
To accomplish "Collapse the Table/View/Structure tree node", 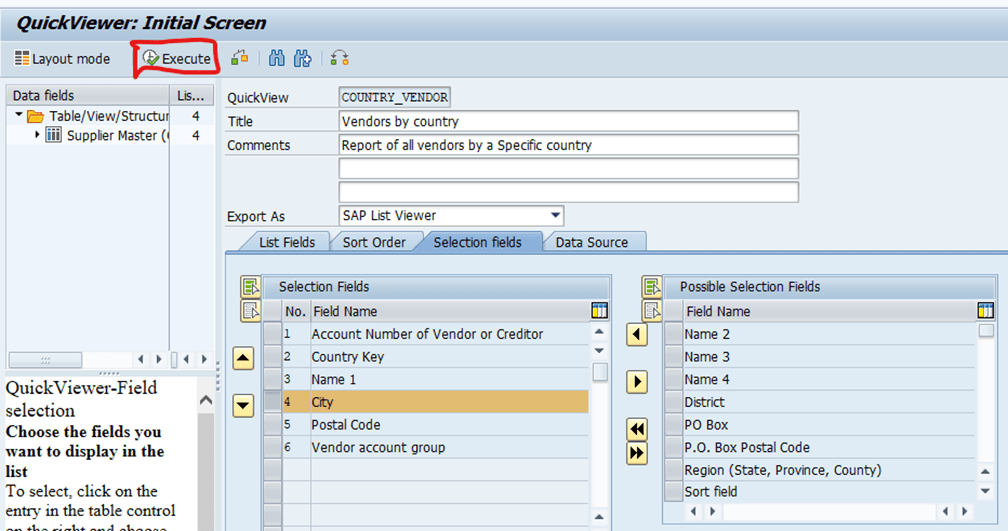I will click(19, 115).
